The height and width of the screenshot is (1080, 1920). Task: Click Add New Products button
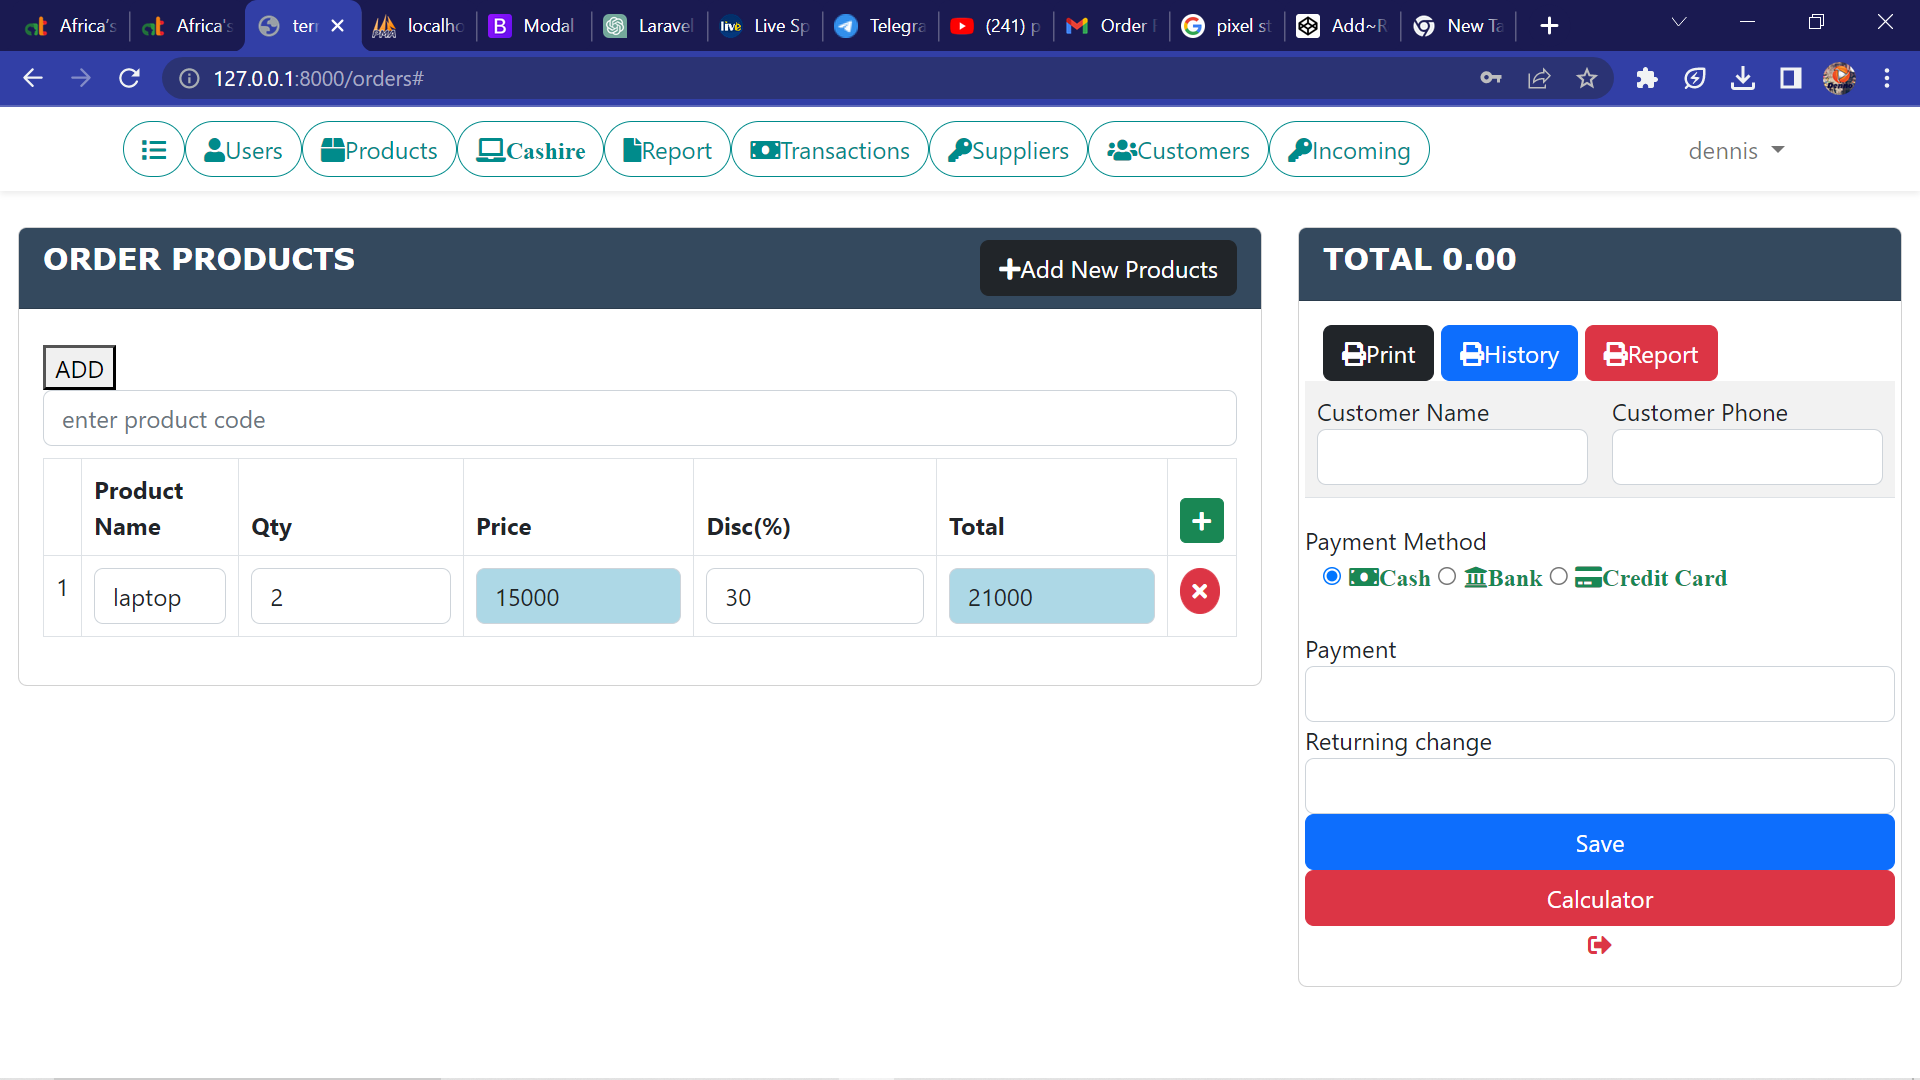point(1108,269)
